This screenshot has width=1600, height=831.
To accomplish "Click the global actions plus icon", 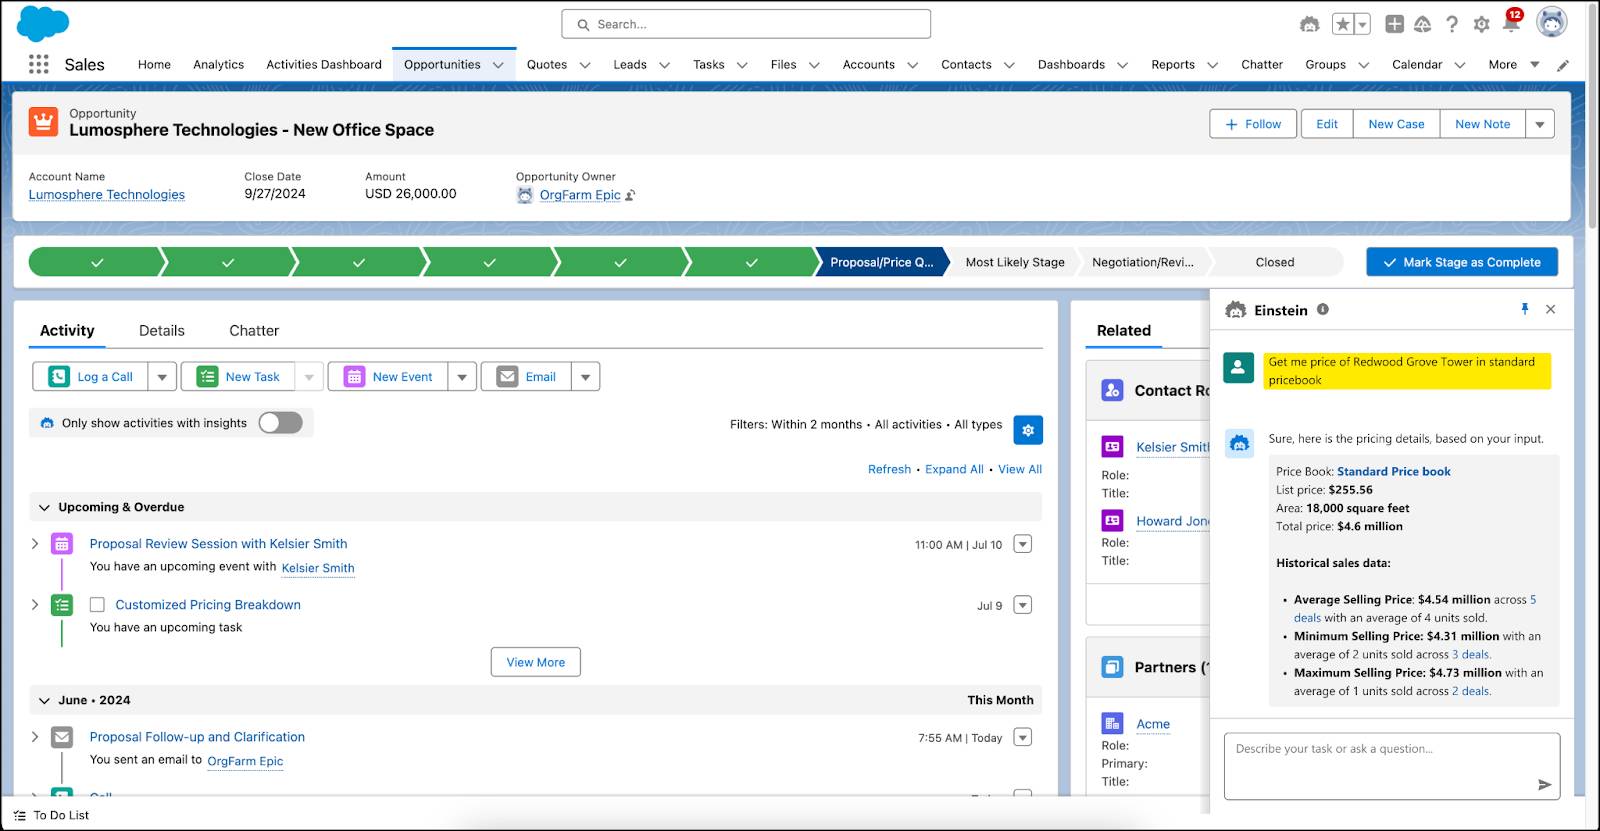I will point(1394,24).
